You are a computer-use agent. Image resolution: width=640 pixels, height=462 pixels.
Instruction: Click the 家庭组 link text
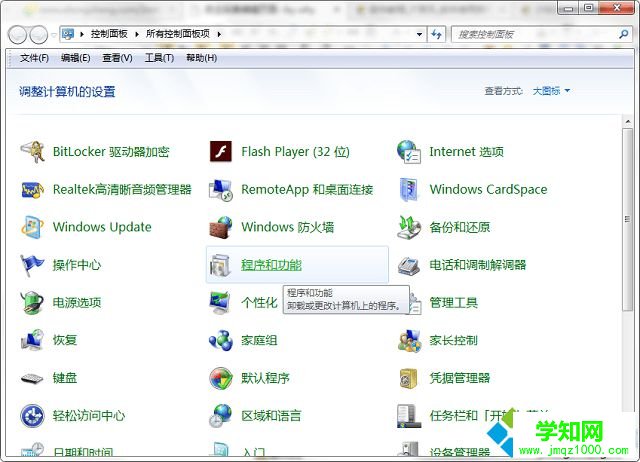coord(259,340)
